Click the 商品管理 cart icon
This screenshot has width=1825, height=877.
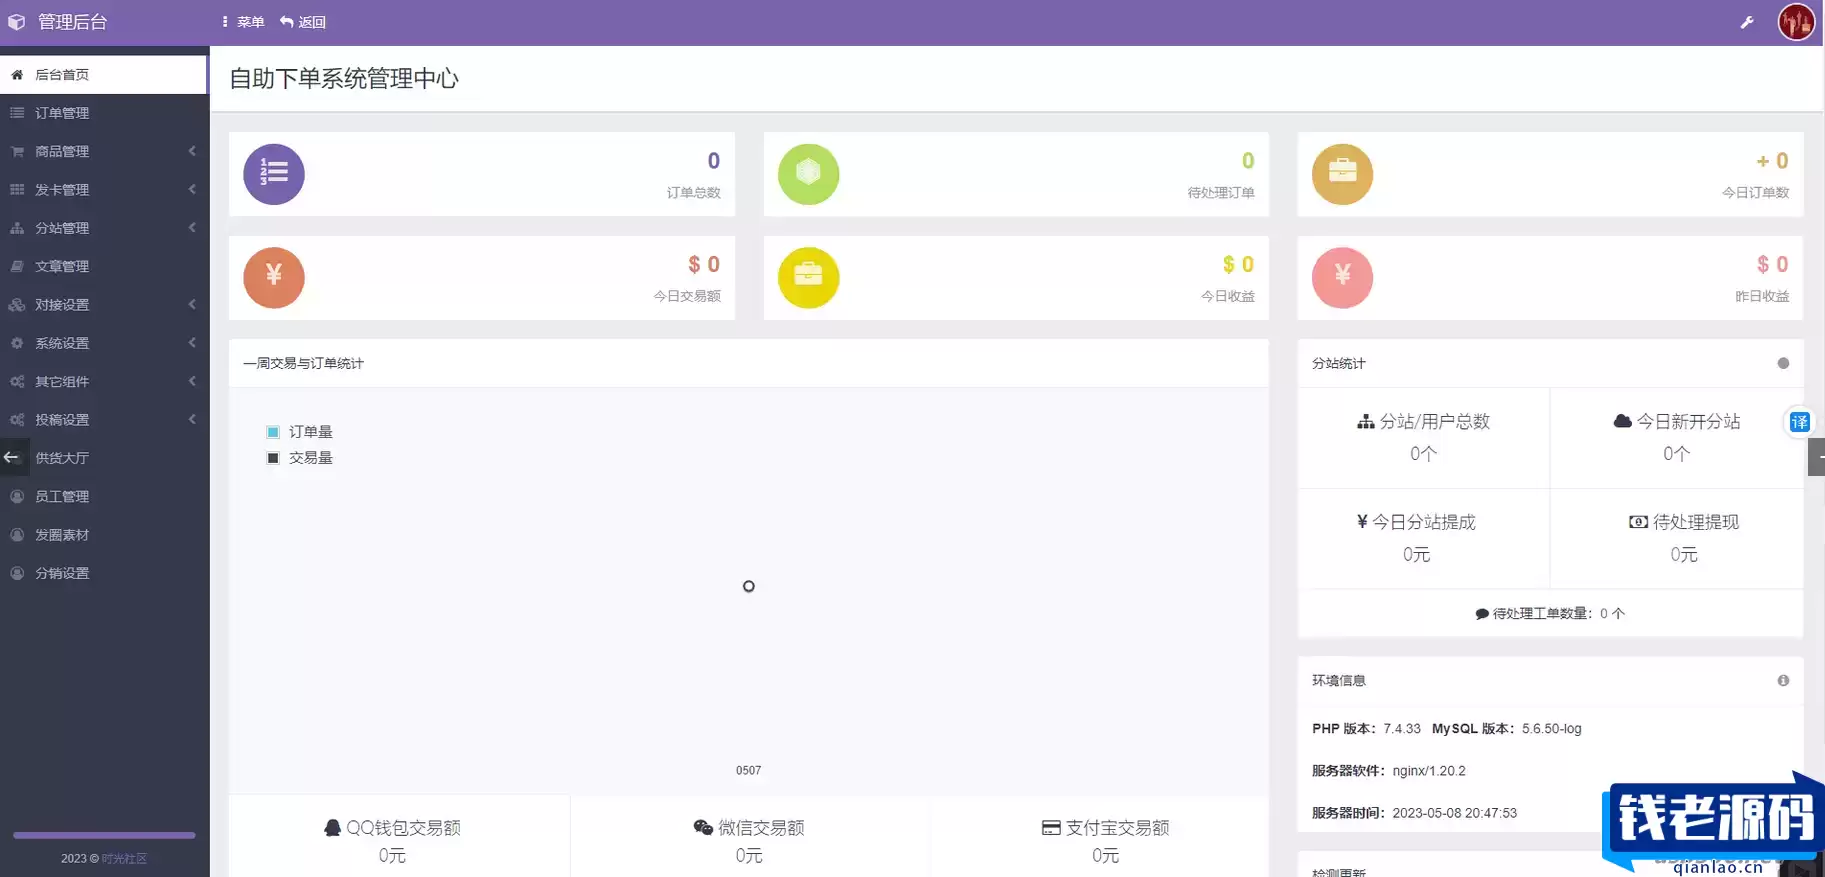[x=17, y=151]
